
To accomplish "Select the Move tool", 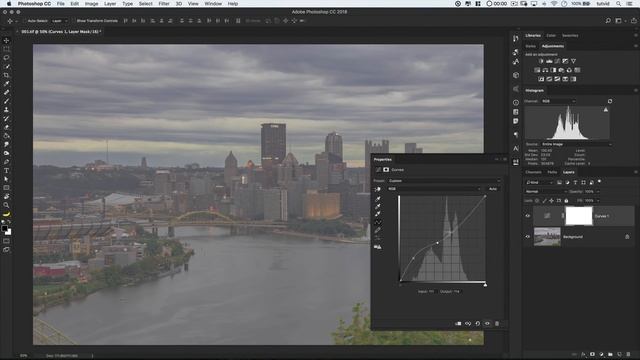I will click(7, 40).
